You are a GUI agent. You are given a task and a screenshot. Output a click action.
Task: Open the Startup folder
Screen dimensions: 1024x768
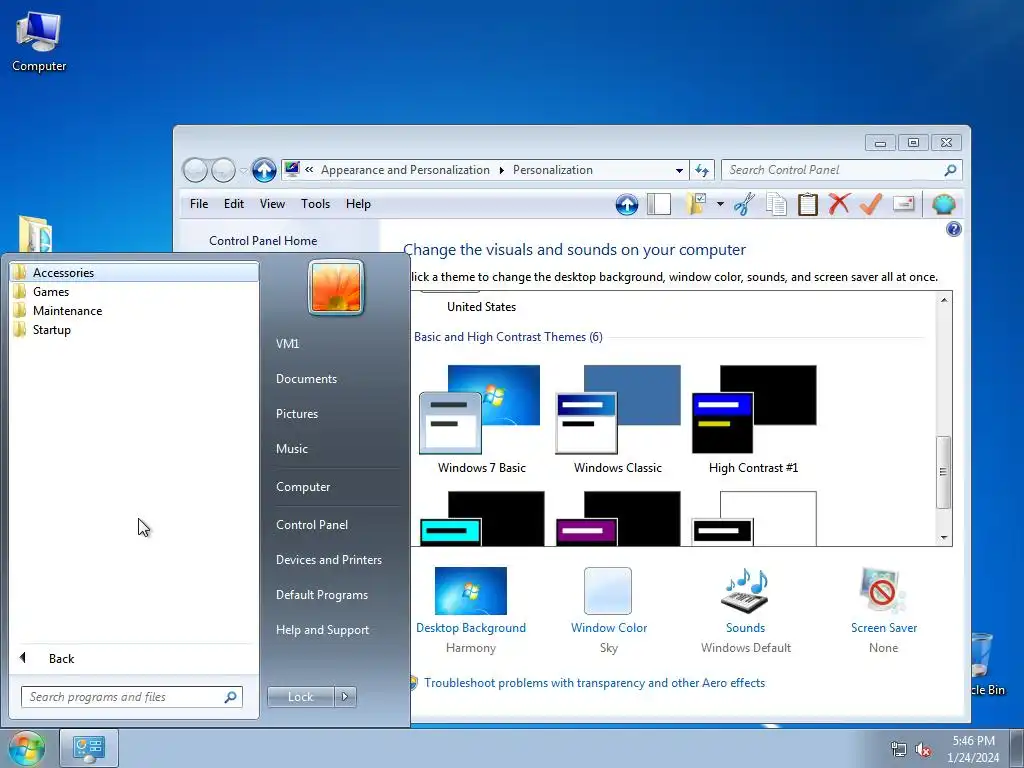pyautogui.click(x=135, y=329)
